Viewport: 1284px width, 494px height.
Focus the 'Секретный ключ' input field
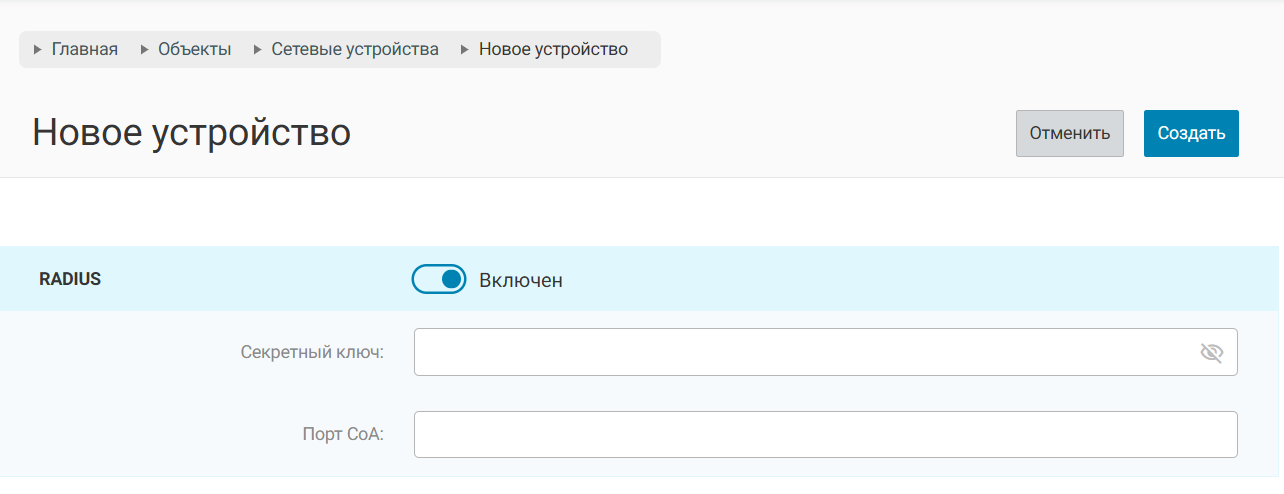pyautogui.click(x=800, y=353)
